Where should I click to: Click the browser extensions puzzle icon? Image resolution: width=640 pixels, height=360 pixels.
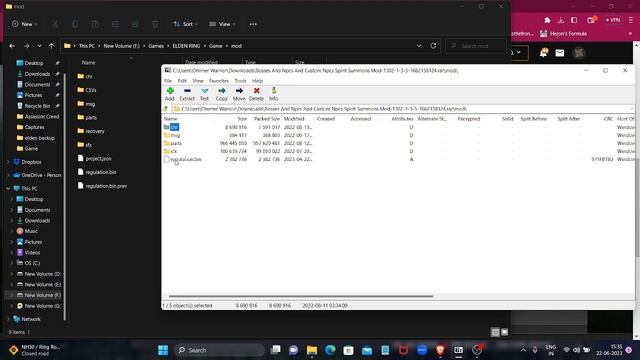click(x=547, y=20)
